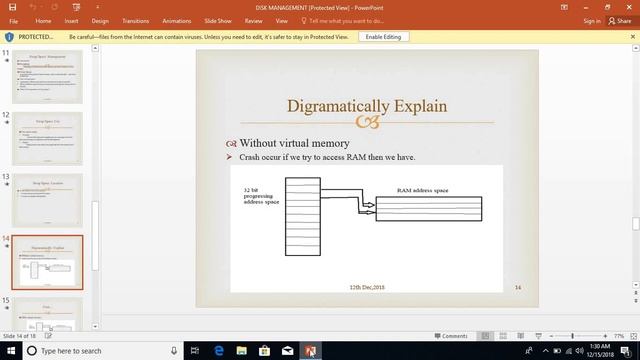Click the thumbnail pane scroll up arrow
This screenshot has width=640, height=360.
coord(95,48)
